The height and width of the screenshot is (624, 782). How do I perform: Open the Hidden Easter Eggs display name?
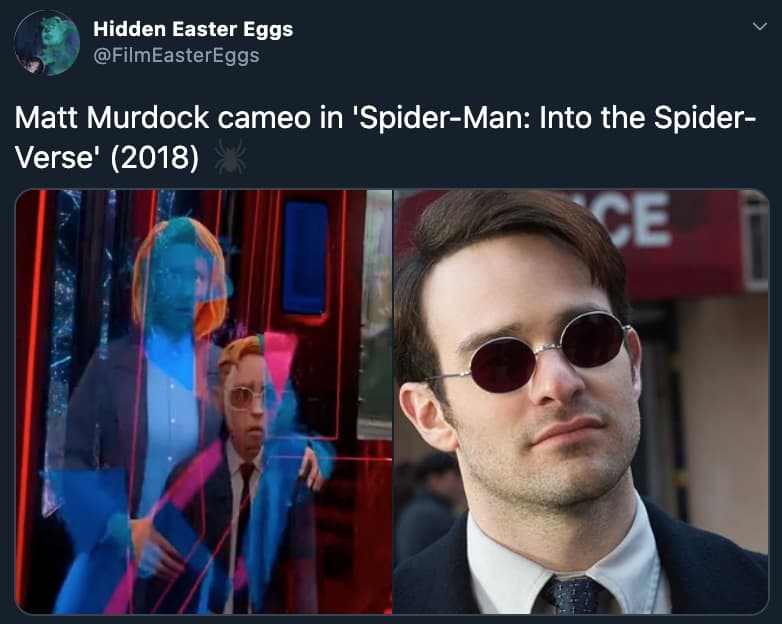pos(193,30)
